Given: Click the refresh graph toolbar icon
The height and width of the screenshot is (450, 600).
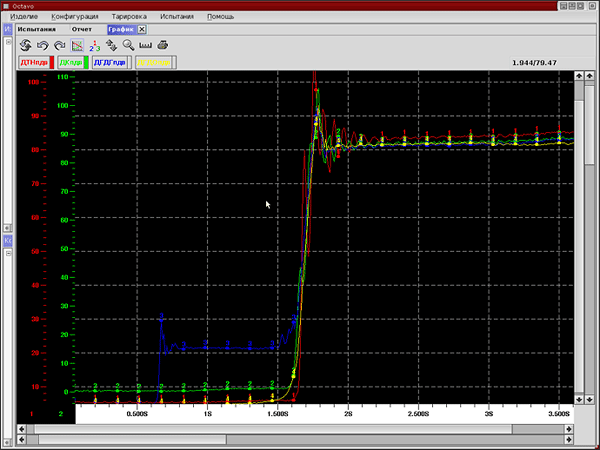Looking at the screenshot, I should (x=25, y=45).
